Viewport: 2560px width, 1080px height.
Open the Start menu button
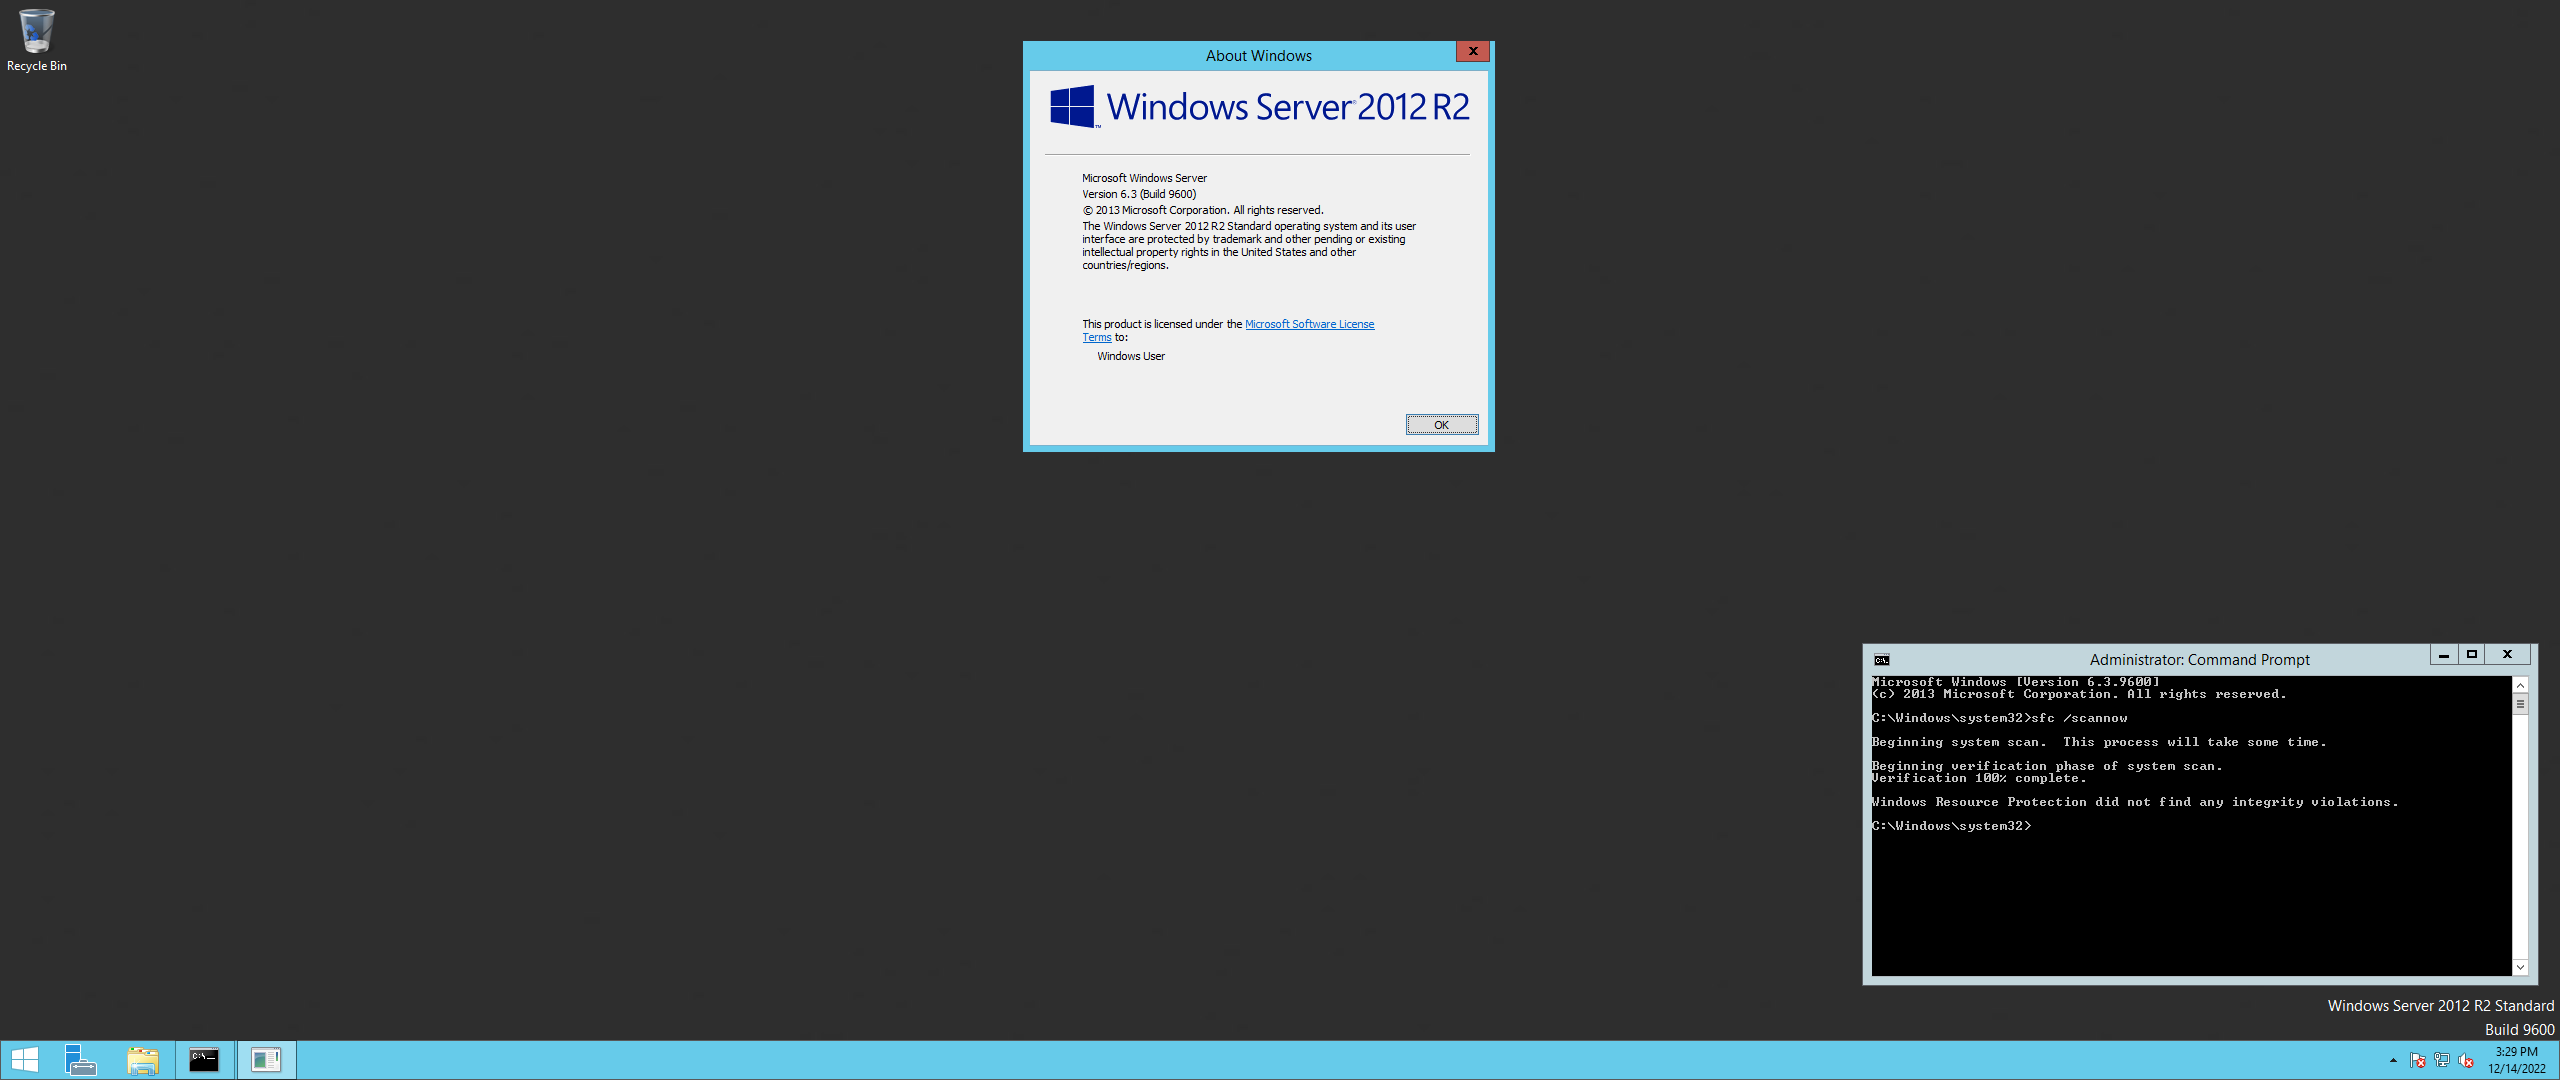tap(24, 1060)
